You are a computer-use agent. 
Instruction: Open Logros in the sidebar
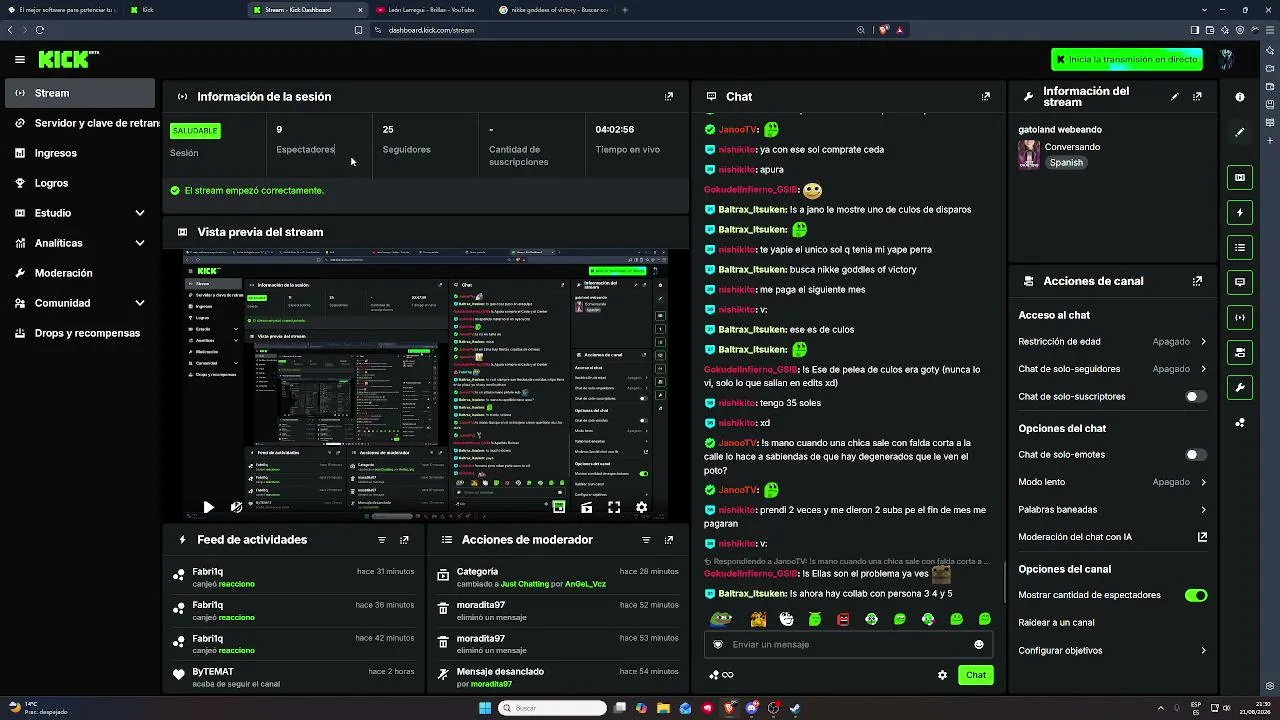[80, 183]
